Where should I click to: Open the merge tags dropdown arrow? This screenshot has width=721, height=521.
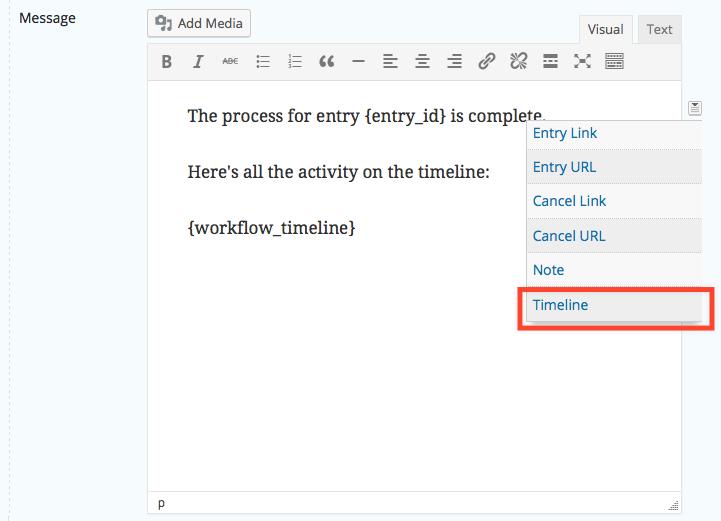coord(694,108)
